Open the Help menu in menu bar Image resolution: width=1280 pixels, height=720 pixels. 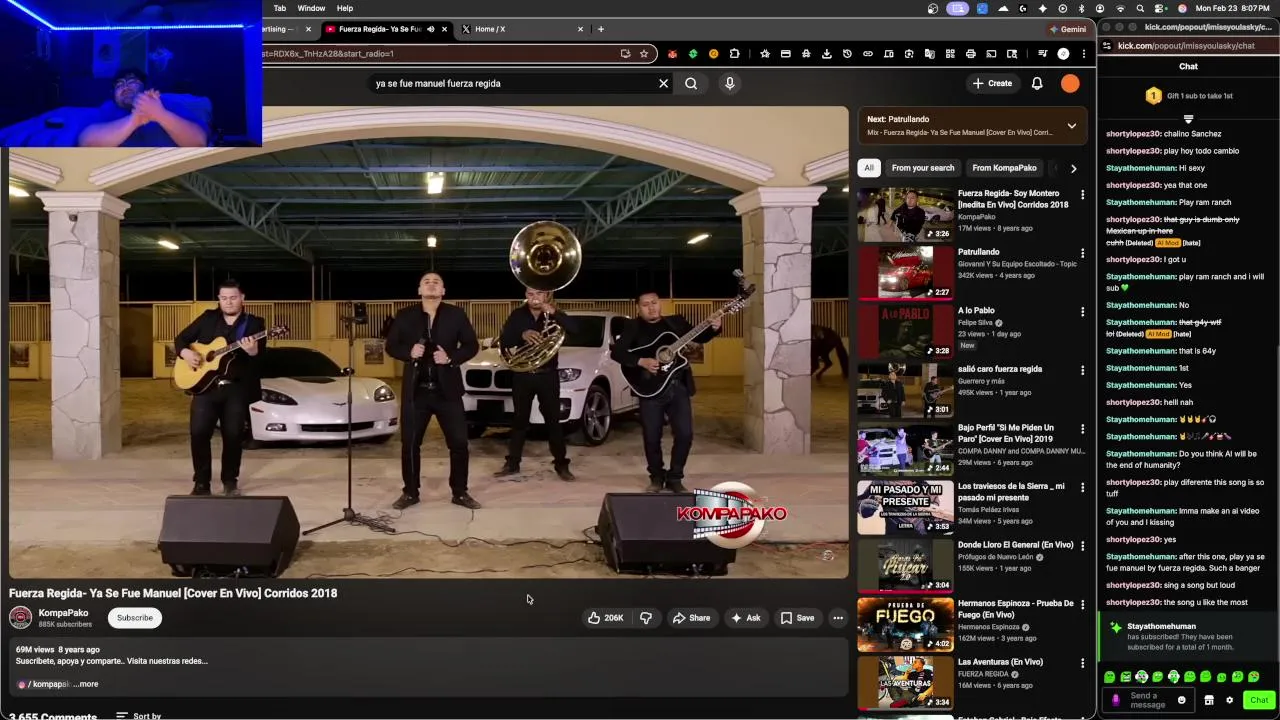344,8
